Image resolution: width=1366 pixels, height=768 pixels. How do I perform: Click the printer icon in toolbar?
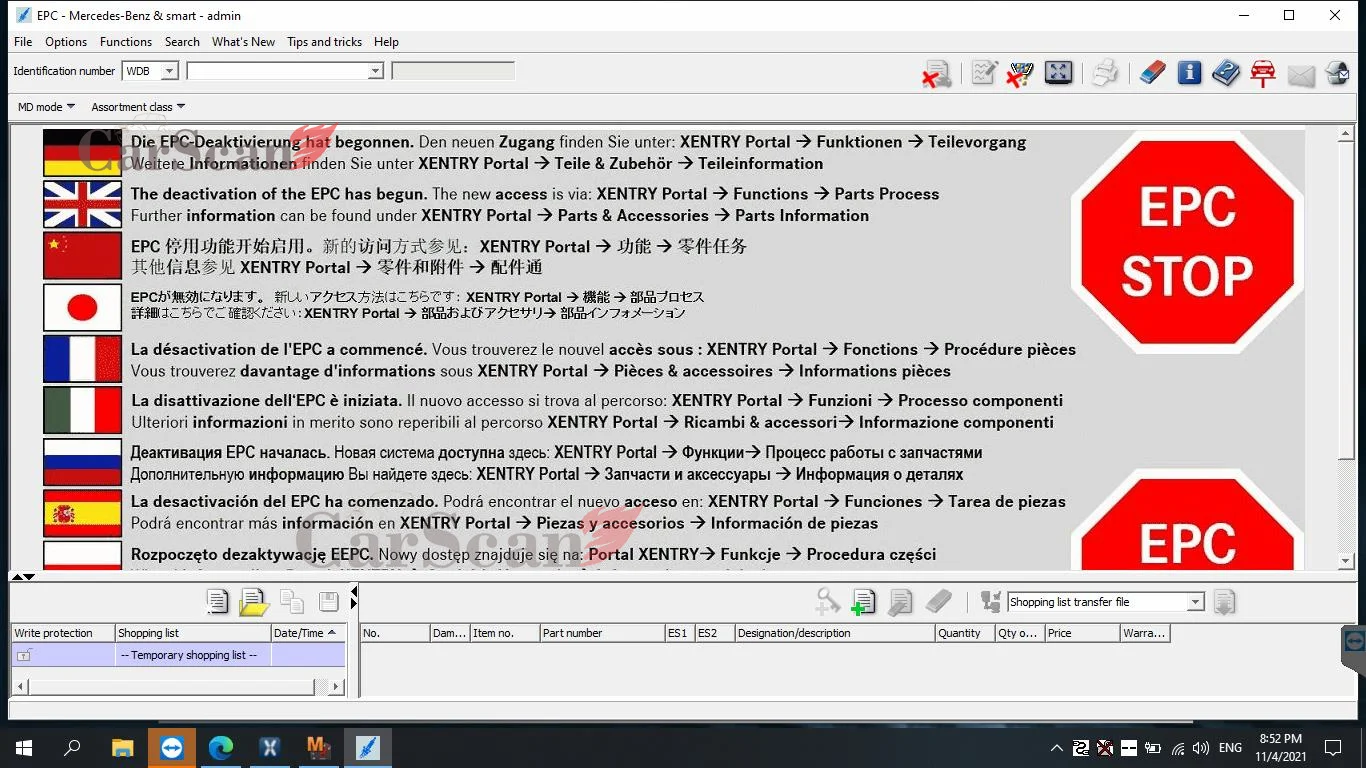(x=1104, y=73)
